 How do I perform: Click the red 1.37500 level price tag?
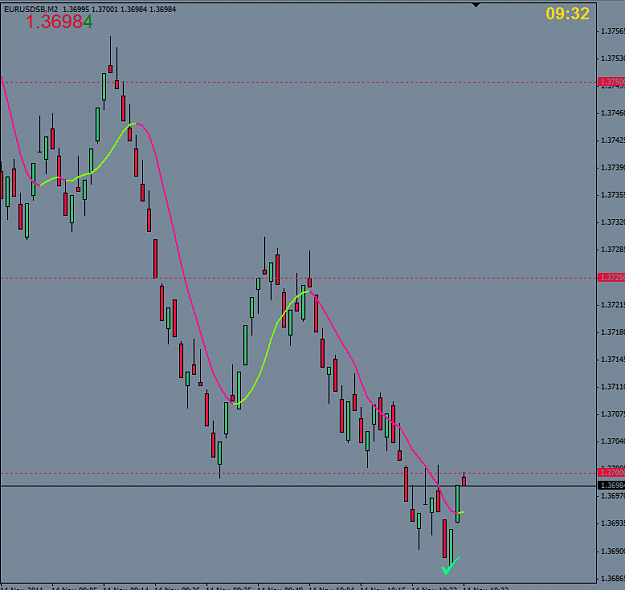[x=612, y=82]
